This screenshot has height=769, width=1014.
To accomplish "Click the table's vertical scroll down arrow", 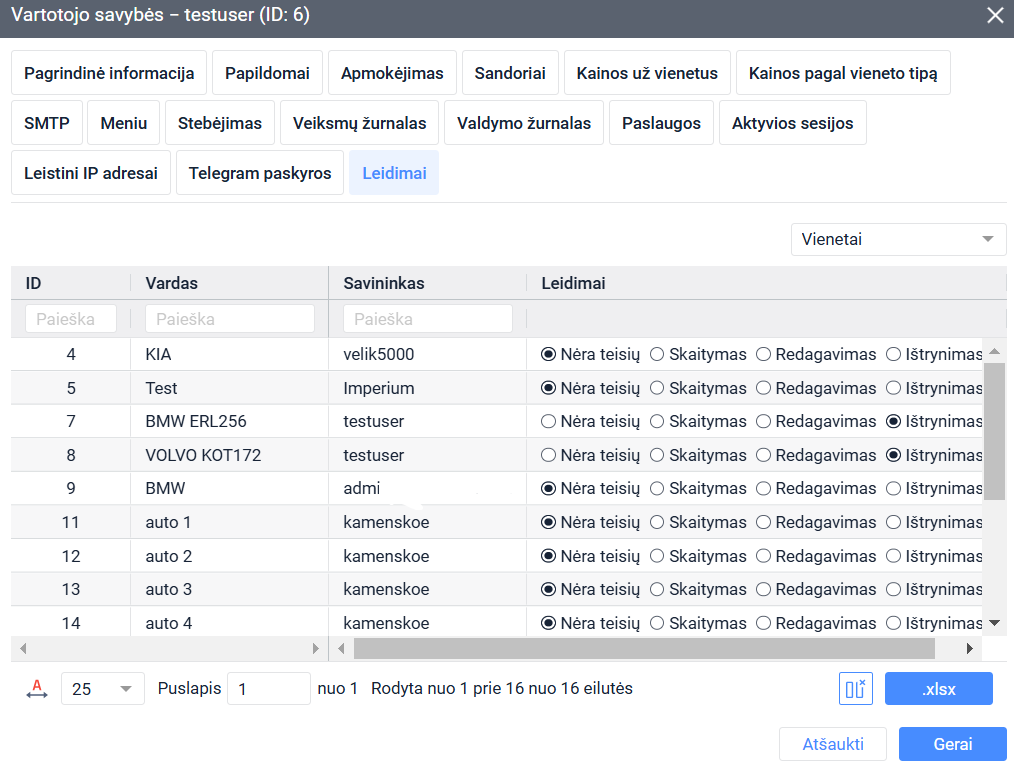I will (994, 623).
